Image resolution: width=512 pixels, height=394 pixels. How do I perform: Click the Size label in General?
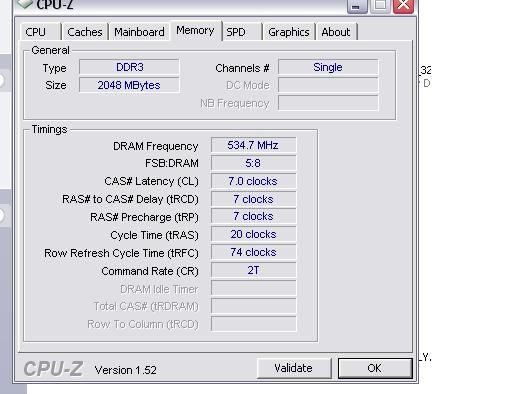(56, 85)
